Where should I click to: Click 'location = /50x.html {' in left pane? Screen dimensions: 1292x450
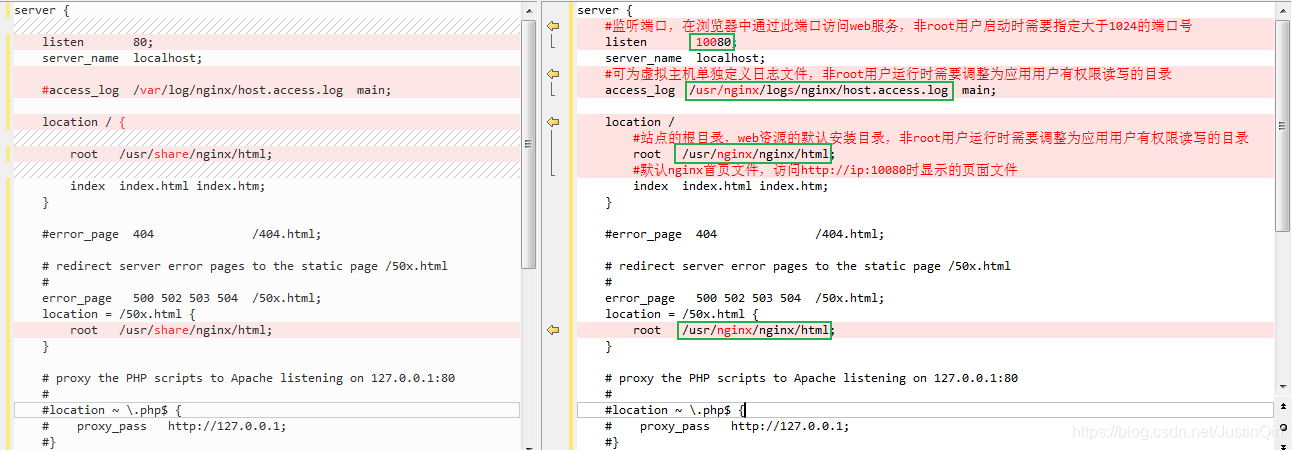pos(119,314)
